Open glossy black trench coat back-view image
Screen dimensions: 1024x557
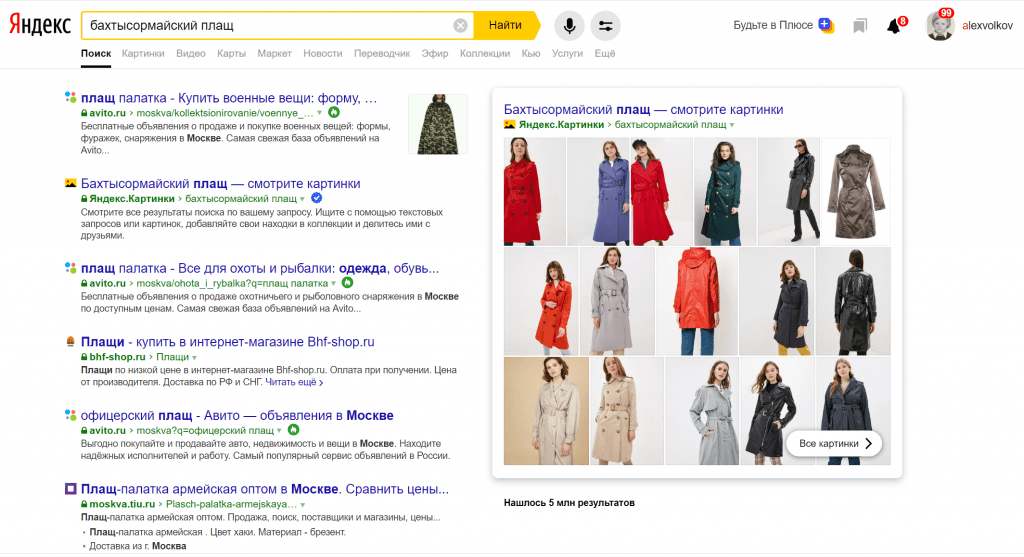[853, 301]
